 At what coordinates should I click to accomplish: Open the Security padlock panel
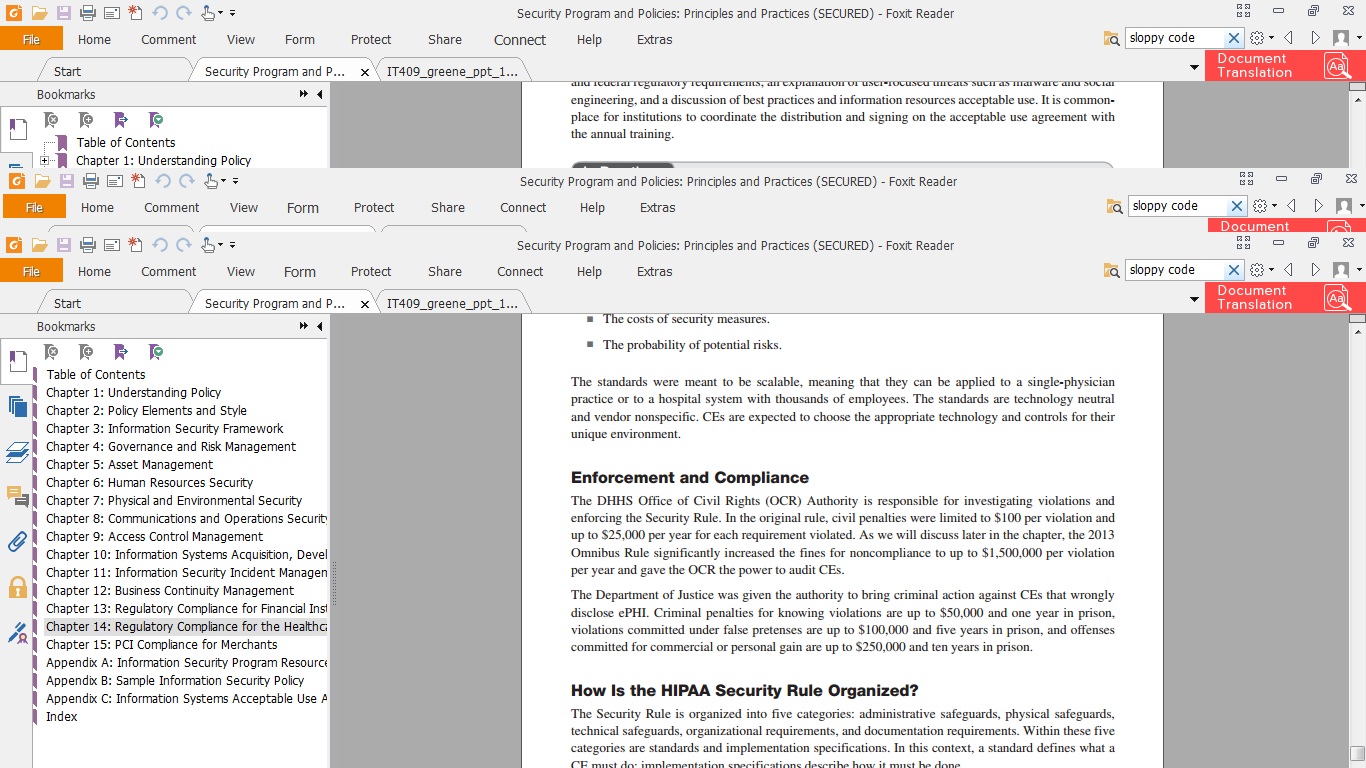pos(17,587)
